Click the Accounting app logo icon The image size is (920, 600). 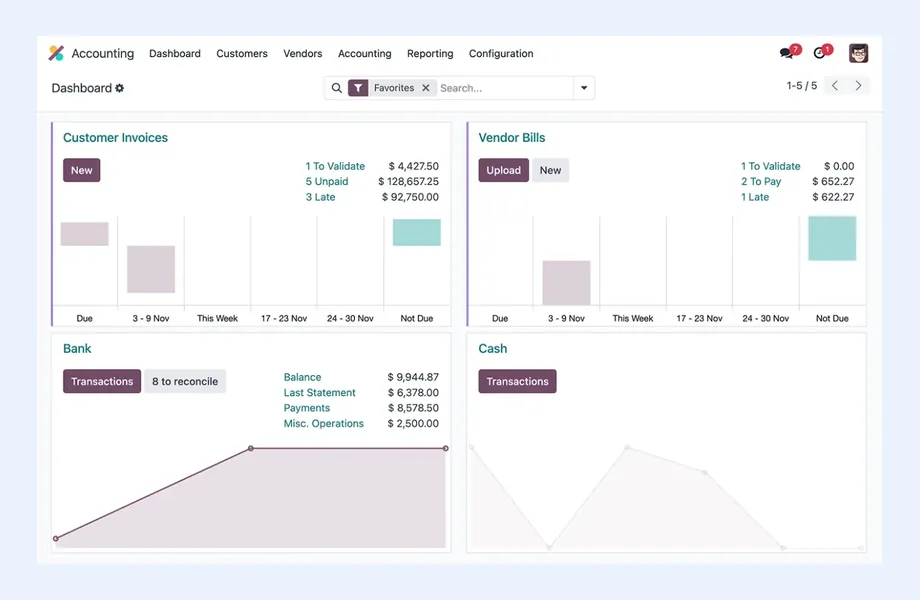[56, 53]
